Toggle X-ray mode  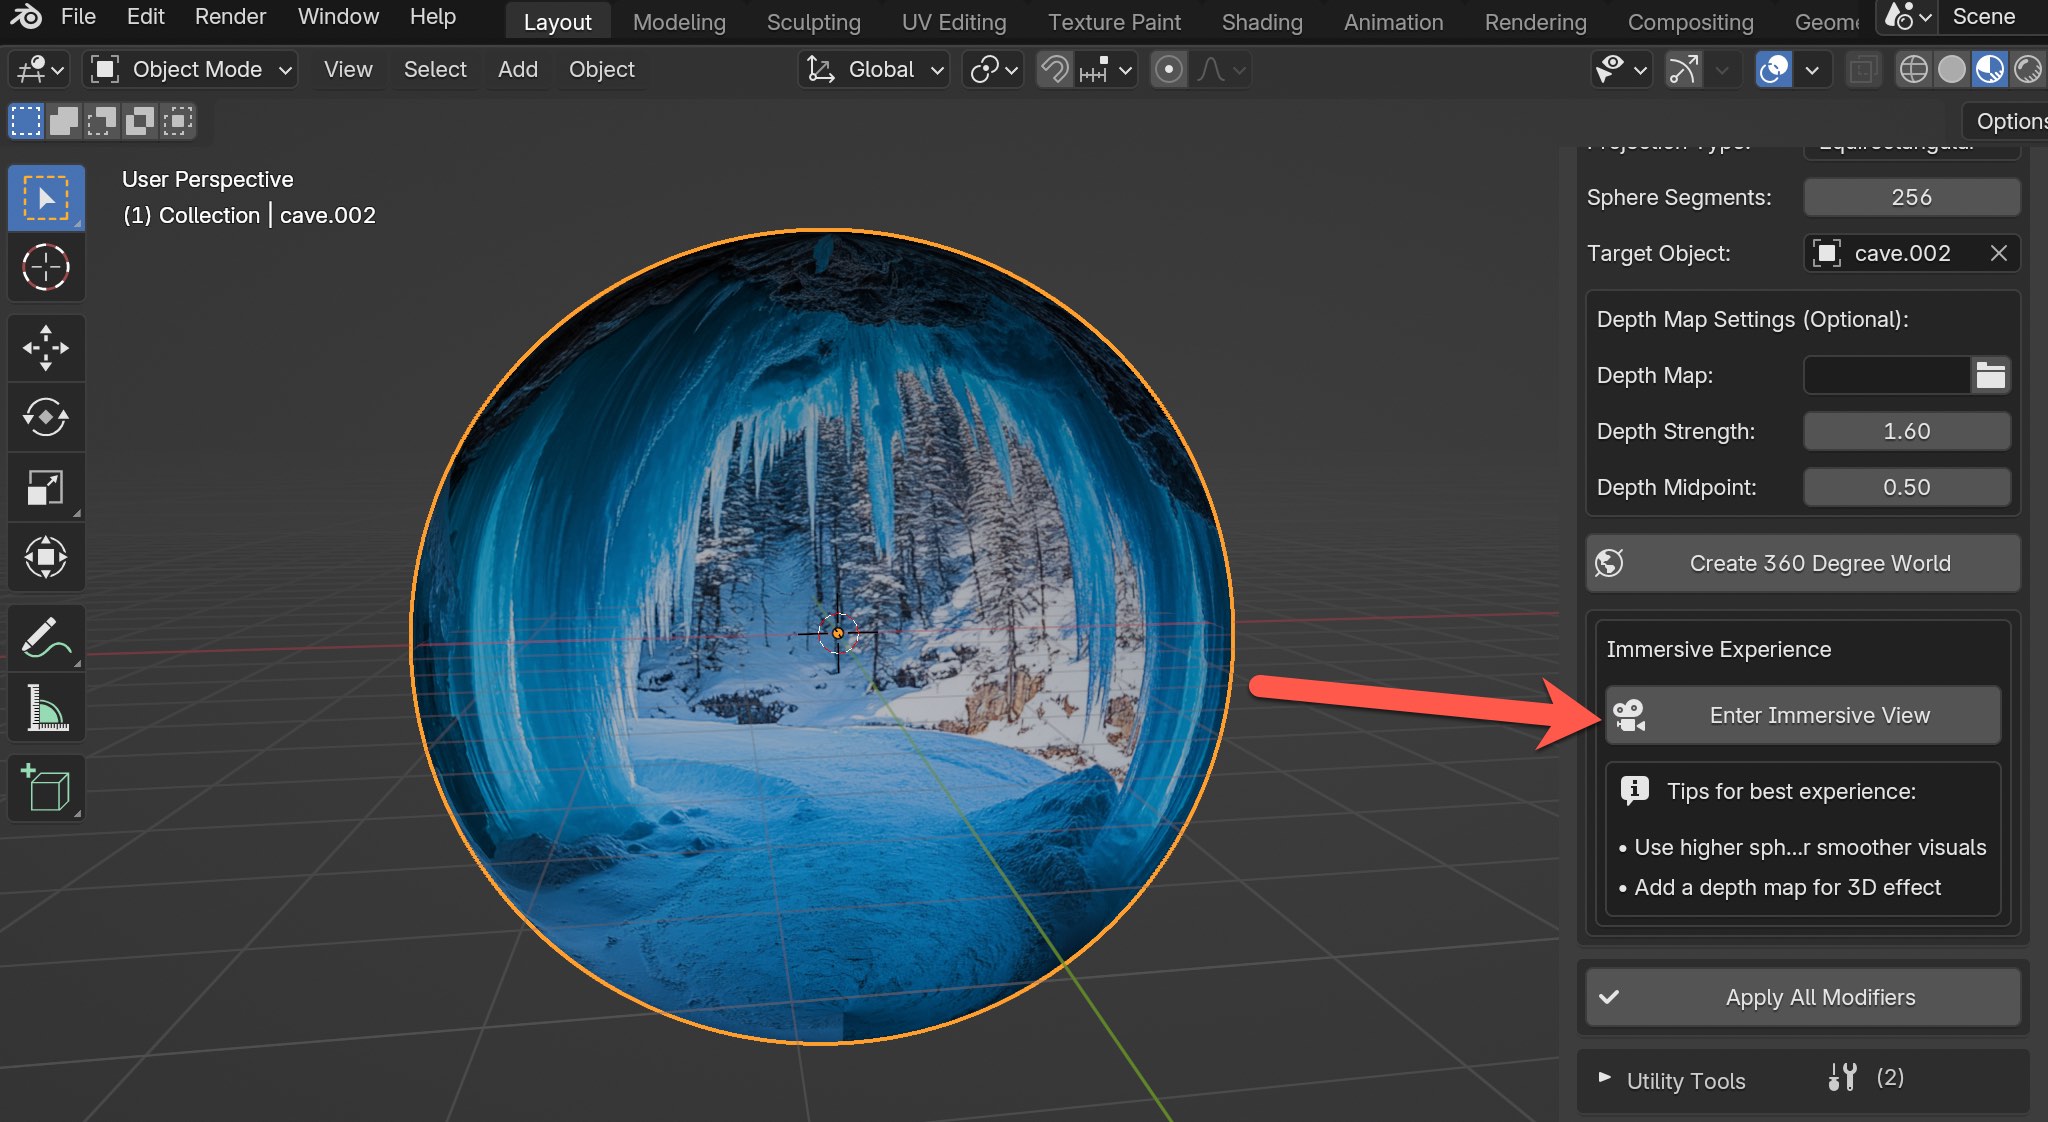click(x=1863, y=70)
